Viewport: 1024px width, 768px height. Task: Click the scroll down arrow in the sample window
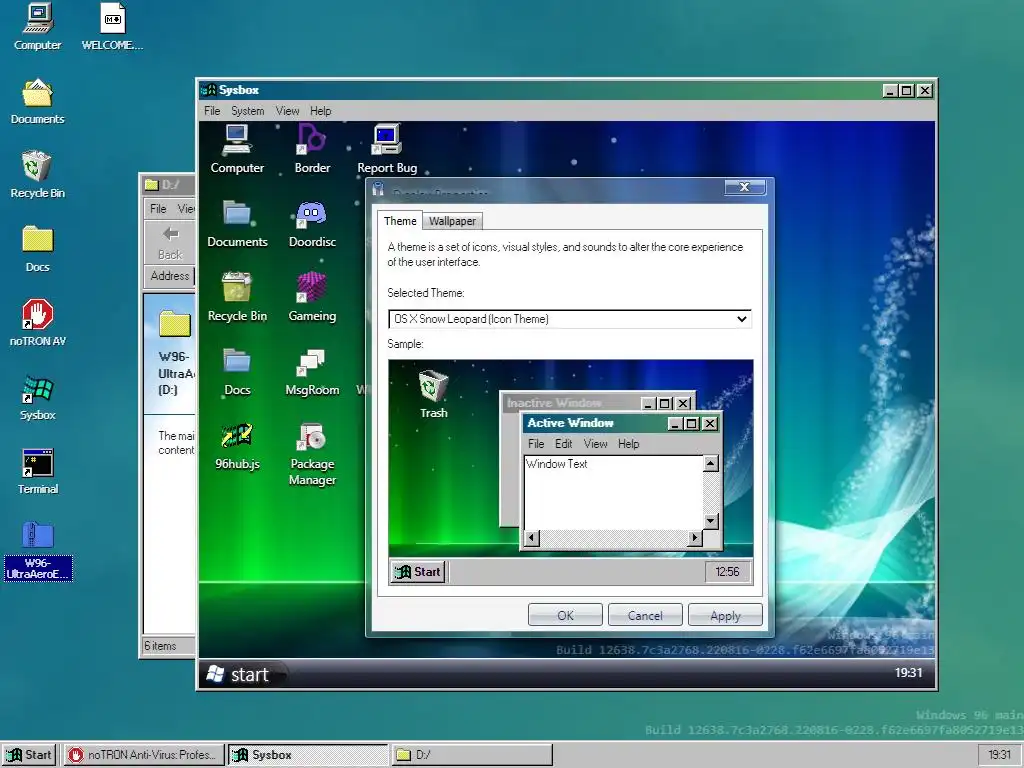coord(711,521)
